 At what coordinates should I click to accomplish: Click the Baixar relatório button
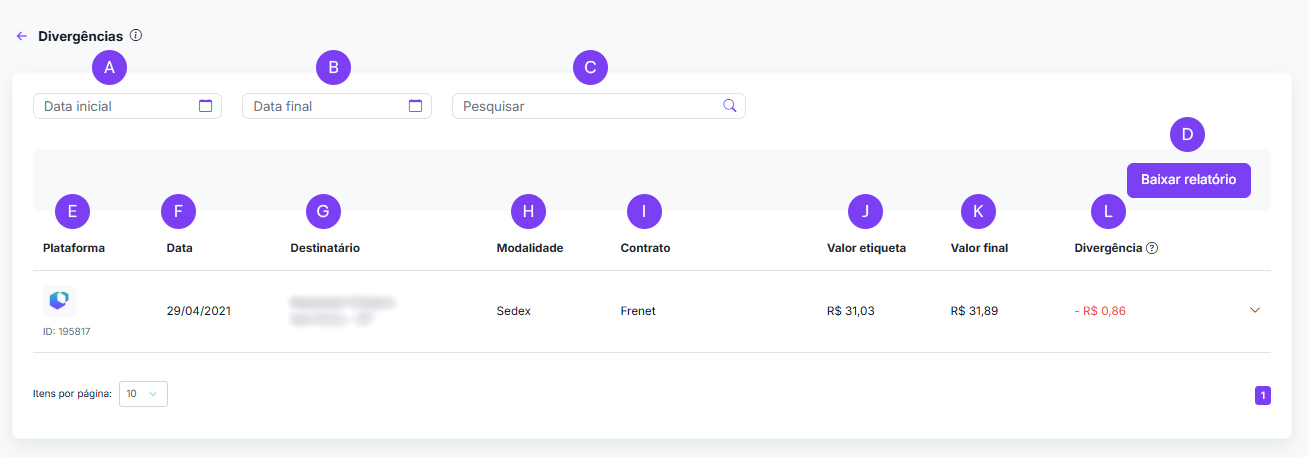click(x=1188, y=180)
